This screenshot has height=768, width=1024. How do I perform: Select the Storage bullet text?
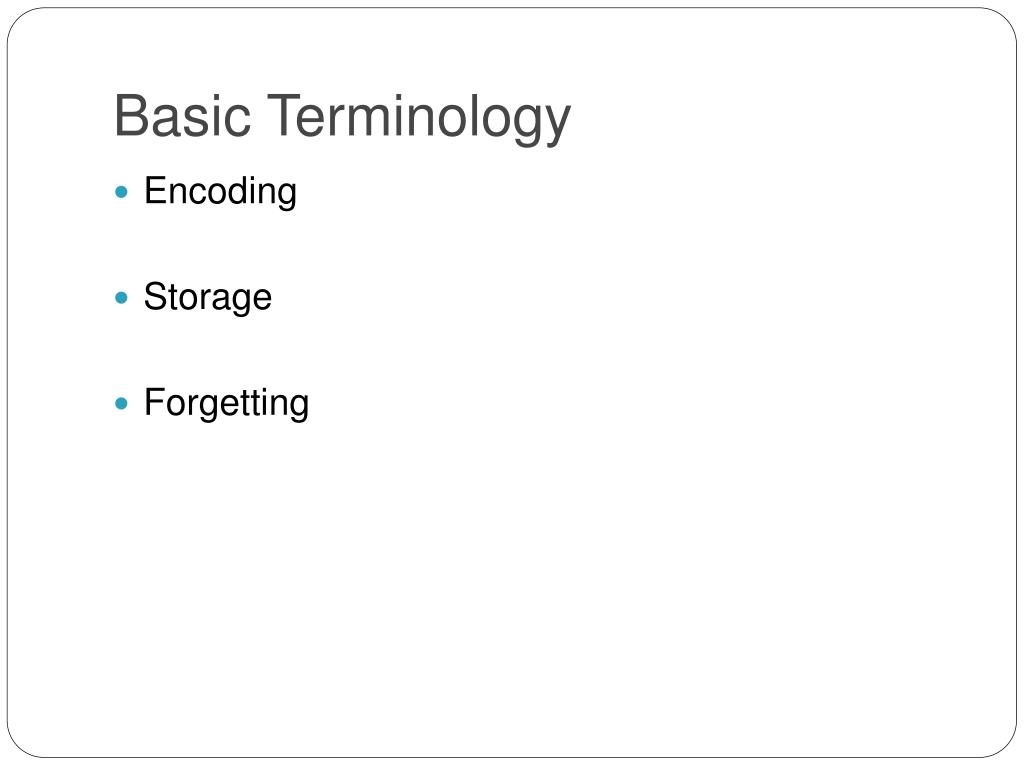(208, 298)
